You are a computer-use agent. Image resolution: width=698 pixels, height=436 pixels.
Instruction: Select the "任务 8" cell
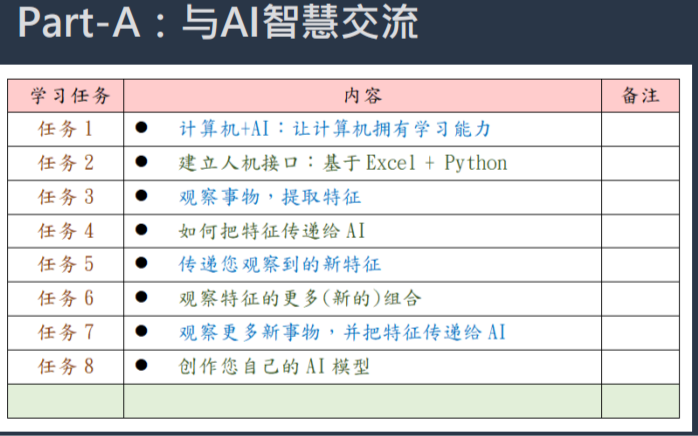(x=65, y=367)
